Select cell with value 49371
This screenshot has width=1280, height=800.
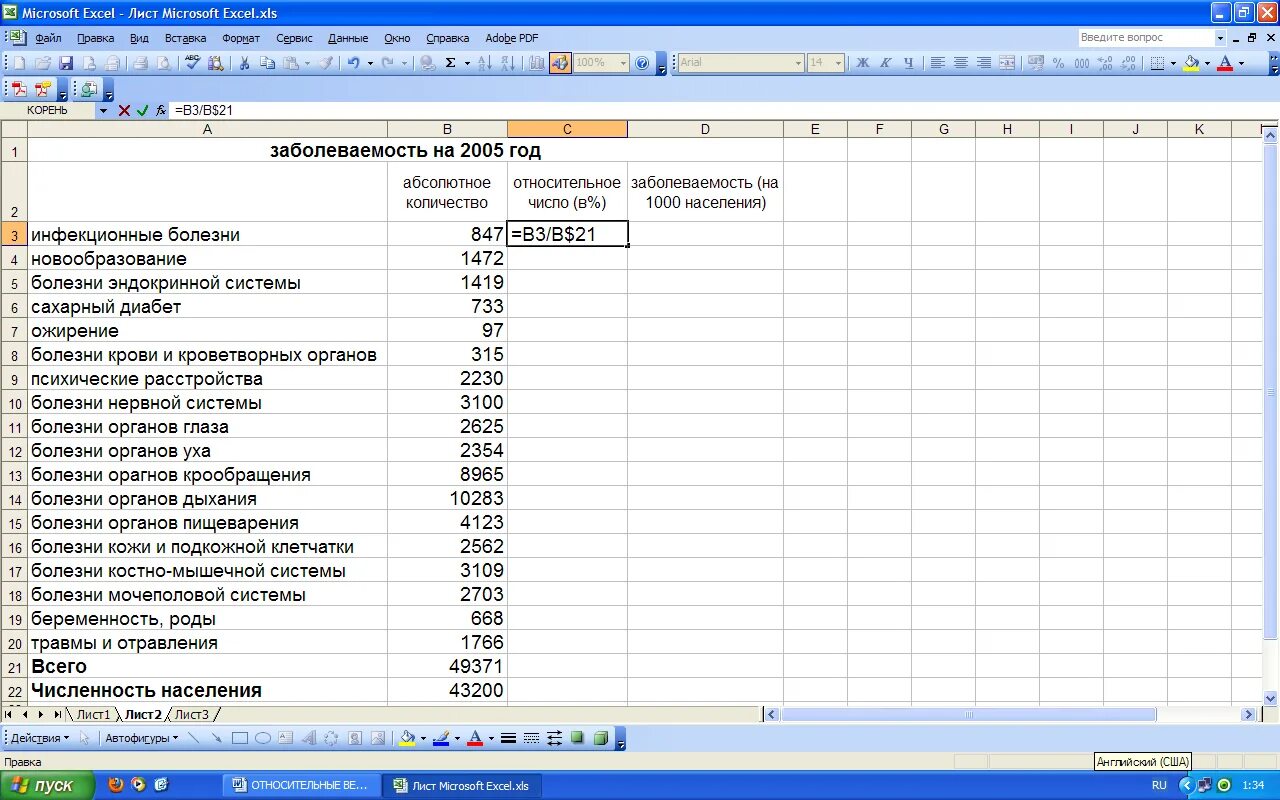[x=447, y=667]
